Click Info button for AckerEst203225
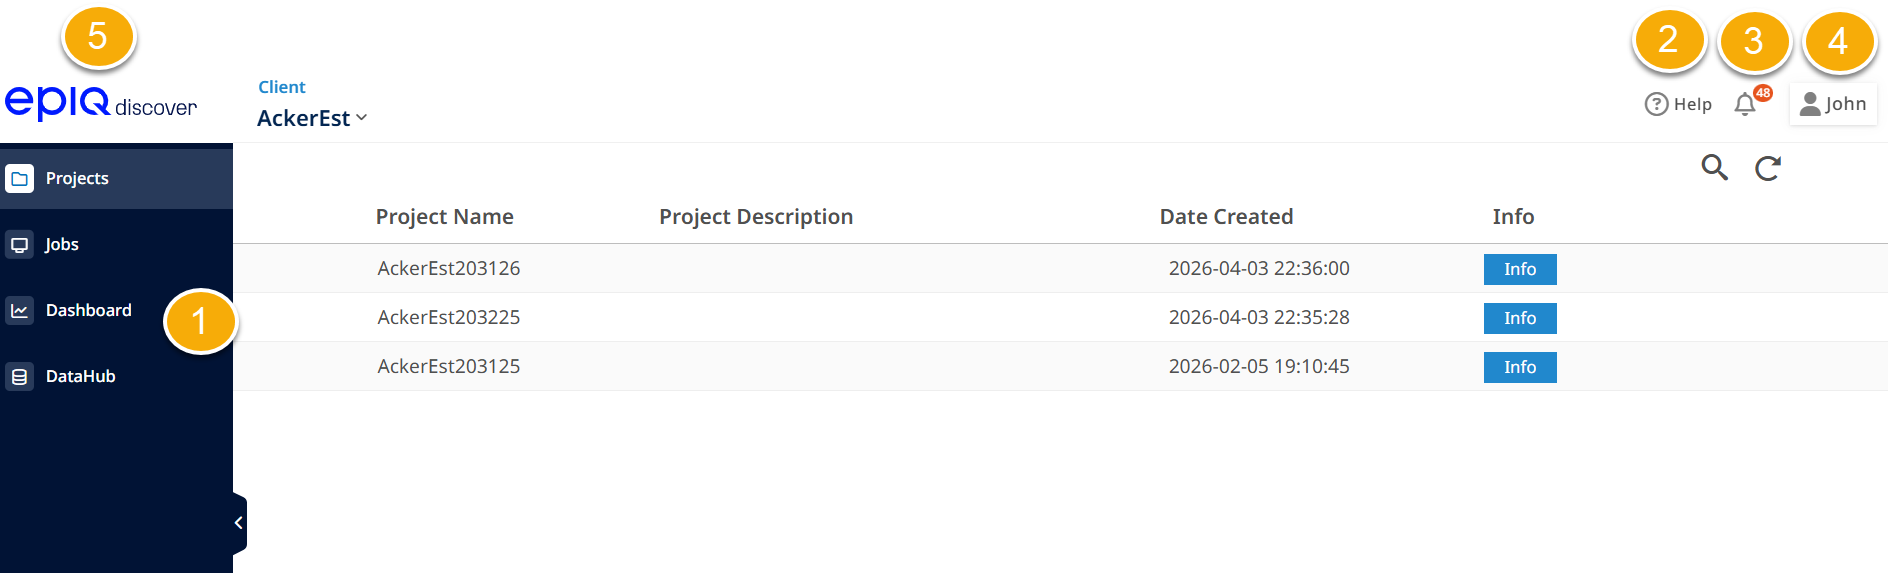 coord(1519,318)
